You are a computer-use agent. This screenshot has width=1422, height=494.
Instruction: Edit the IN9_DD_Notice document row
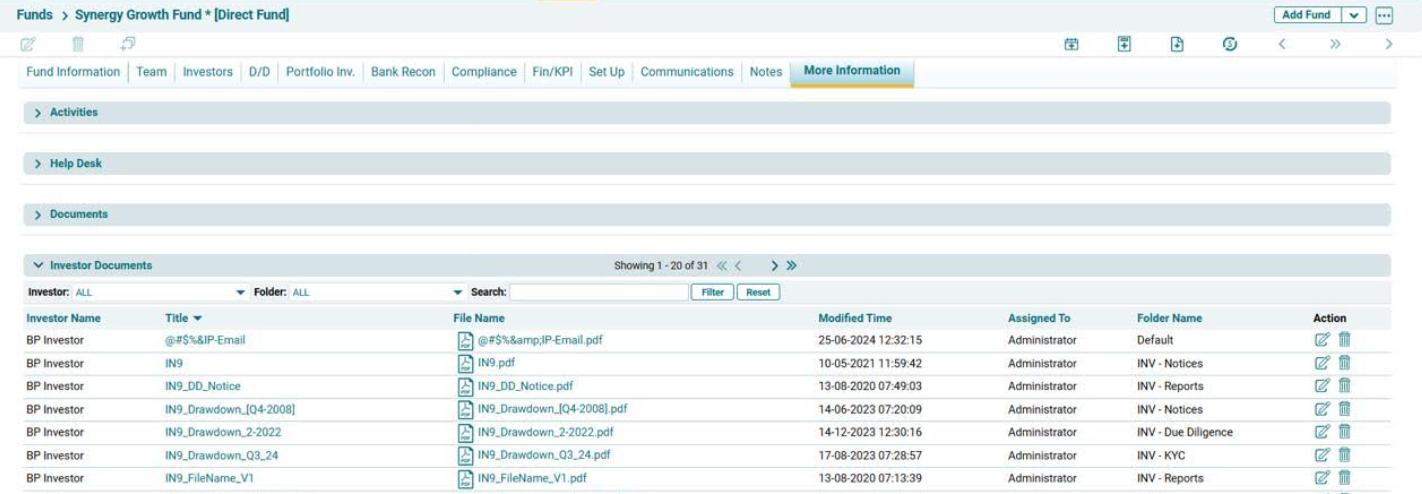[x=1323, y=386]
